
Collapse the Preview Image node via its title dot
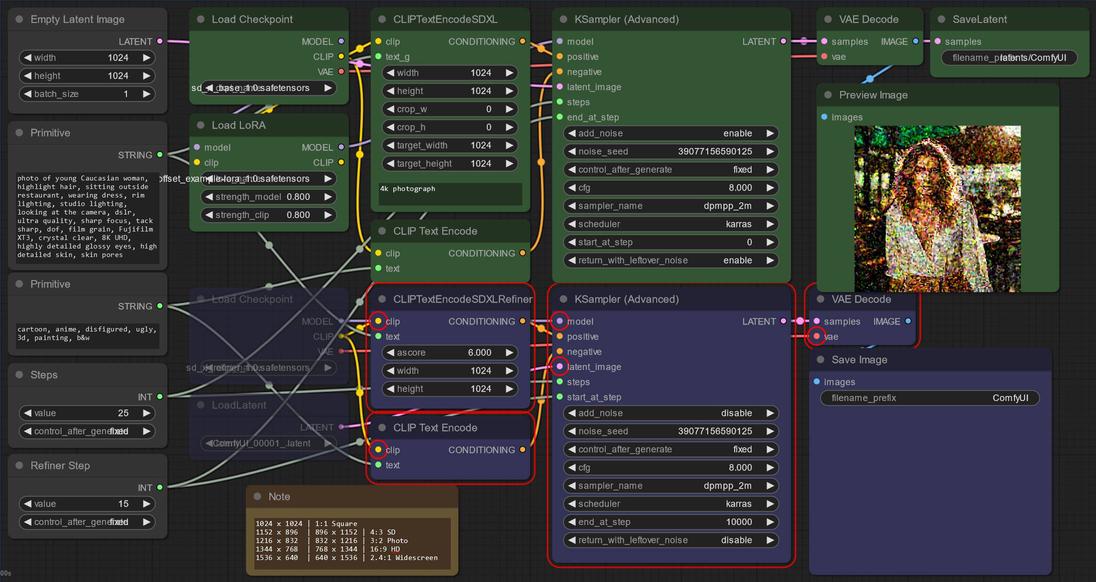(828, 95)
